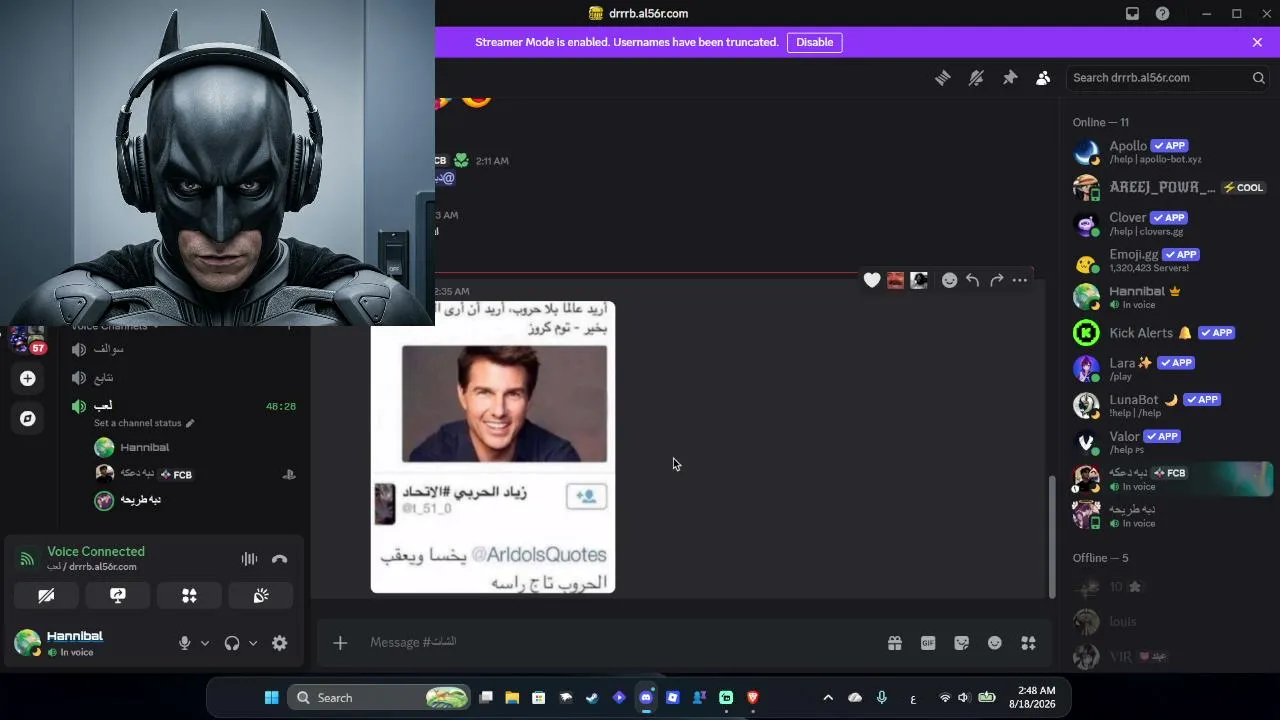
Task: Open the Help question mark icon
Action: [x=1162, y=14]
